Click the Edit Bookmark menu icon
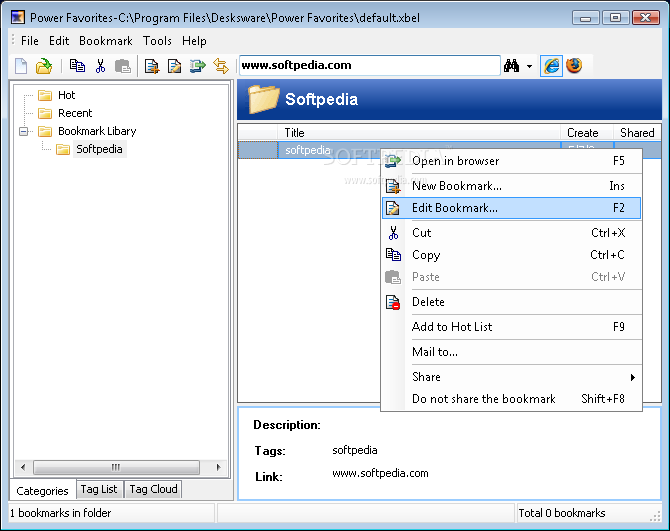This screenshot has width=670, height=531. (x=393, y=208)
